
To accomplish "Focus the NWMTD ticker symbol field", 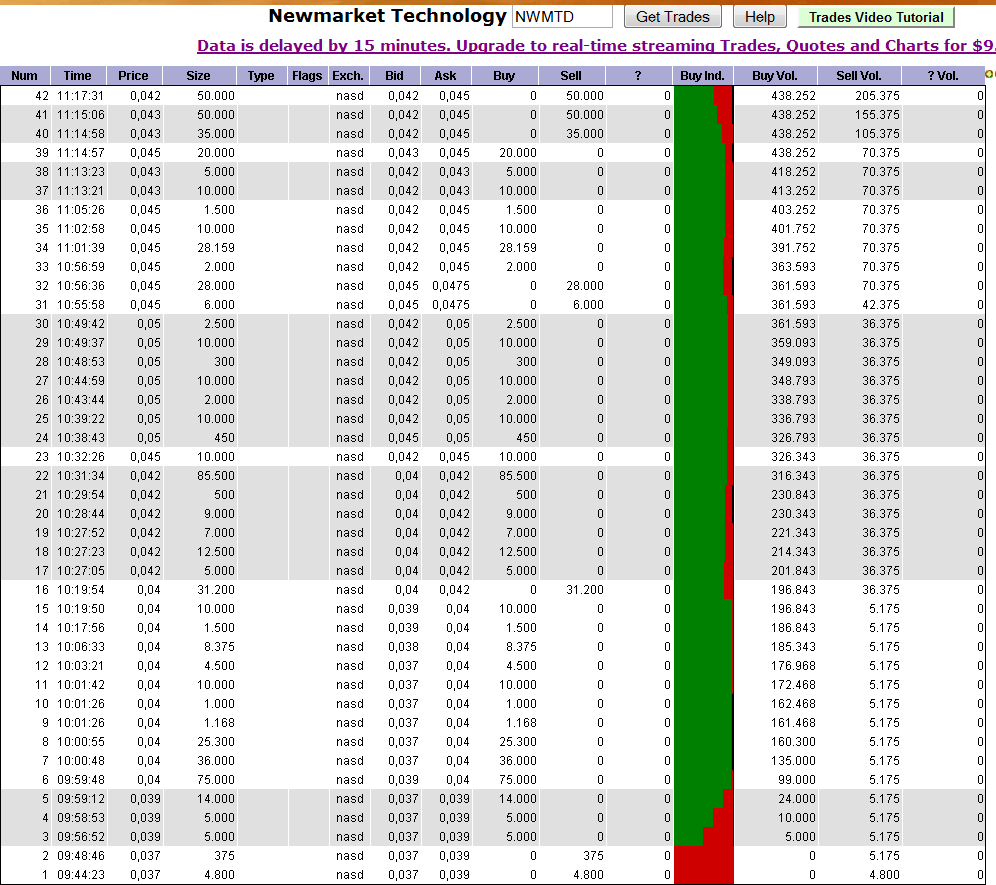I will click(562, 17).
